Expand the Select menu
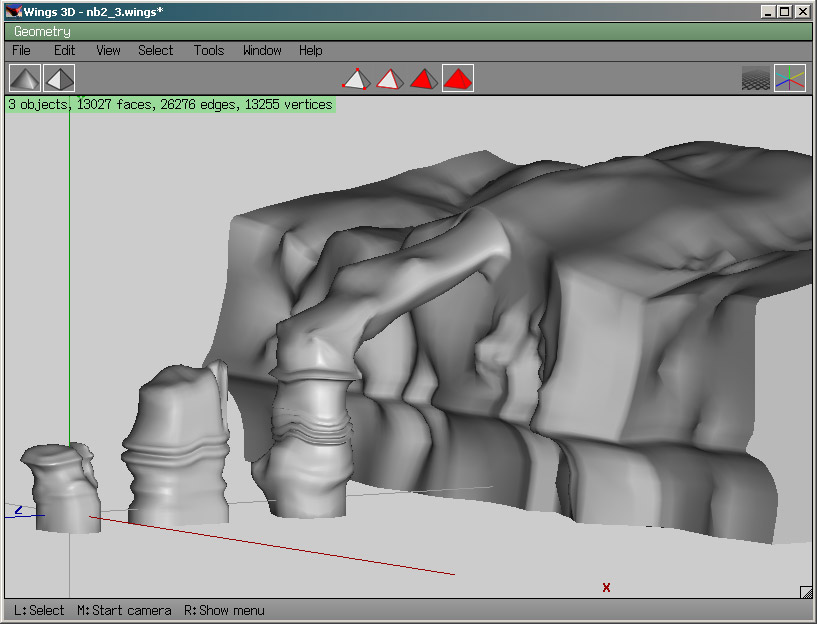 [x=155, y=50]
